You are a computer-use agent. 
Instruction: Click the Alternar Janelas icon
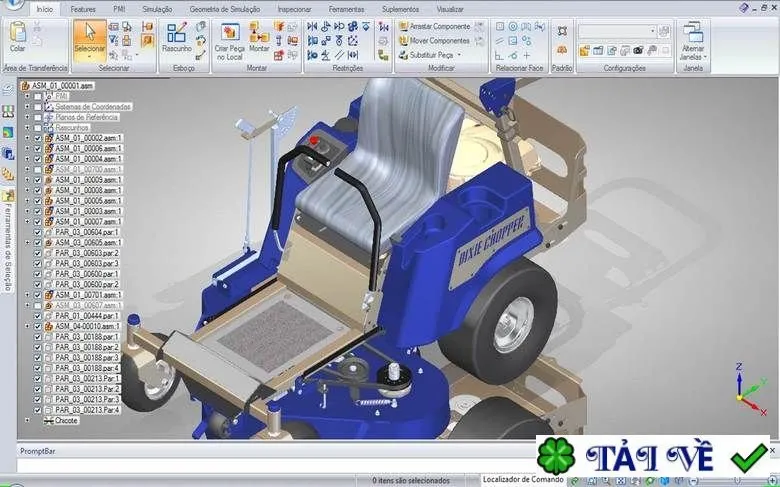(693, 40)
